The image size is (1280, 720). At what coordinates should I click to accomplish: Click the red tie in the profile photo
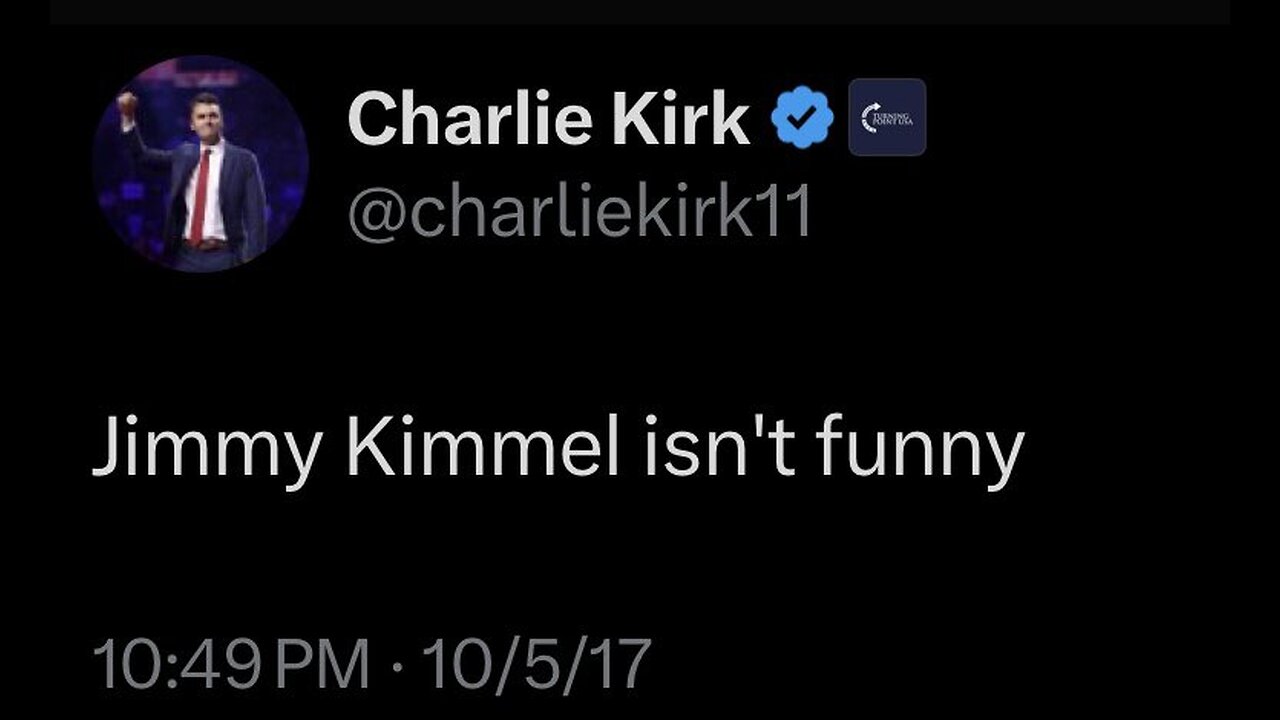(x=201, y=195)
